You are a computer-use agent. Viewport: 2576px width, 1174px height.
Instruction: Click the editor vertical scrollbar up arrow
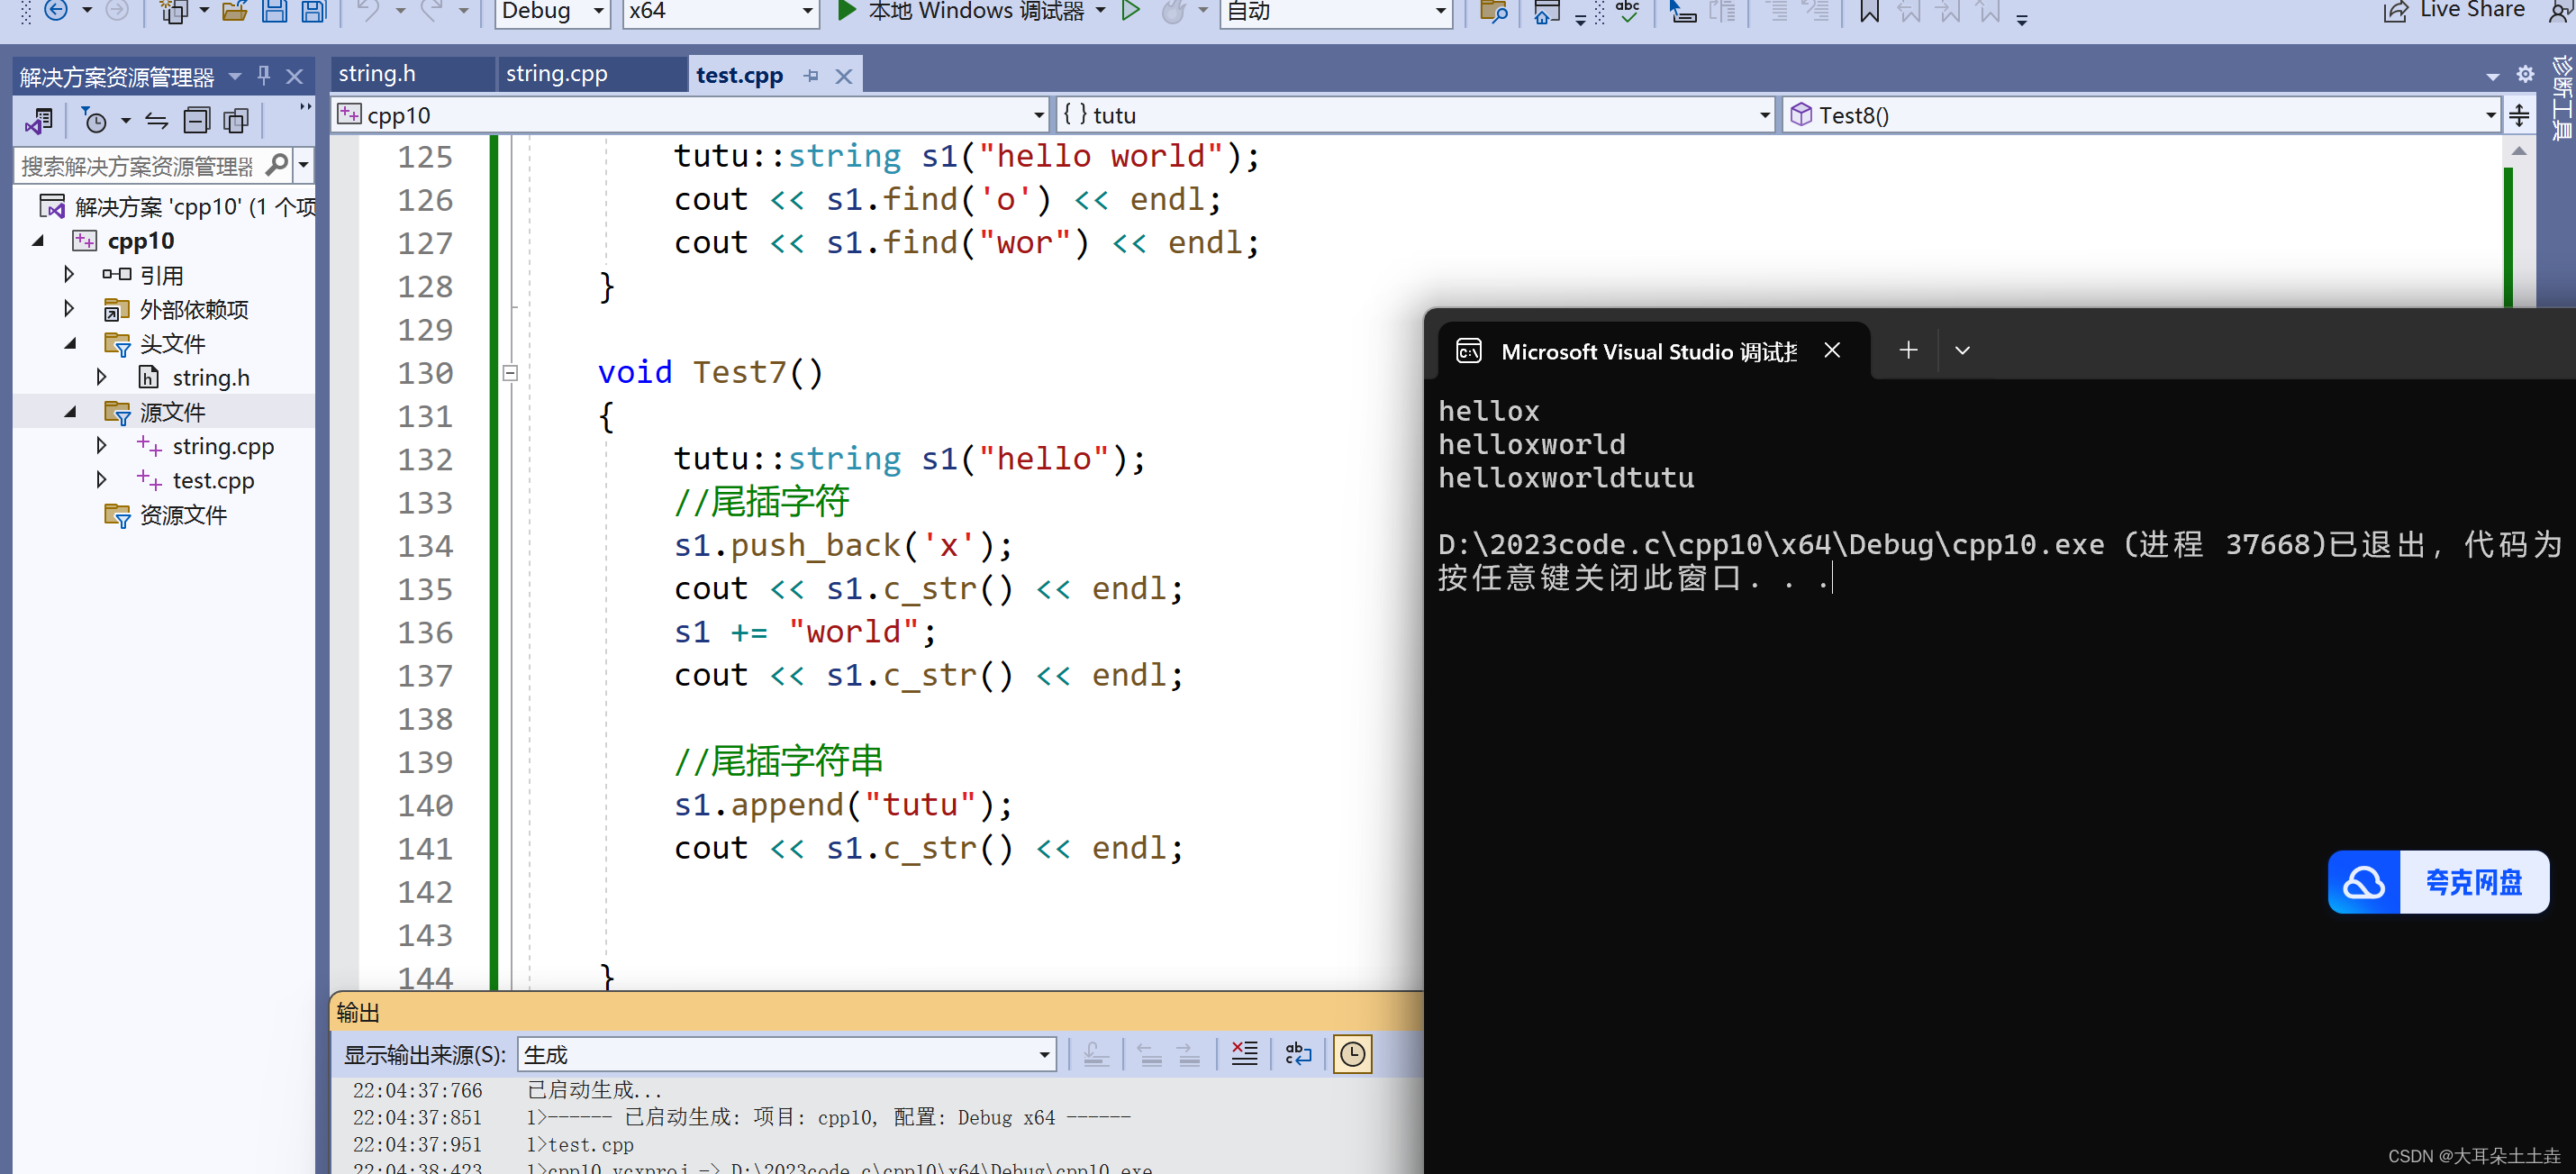(2519, 151)
